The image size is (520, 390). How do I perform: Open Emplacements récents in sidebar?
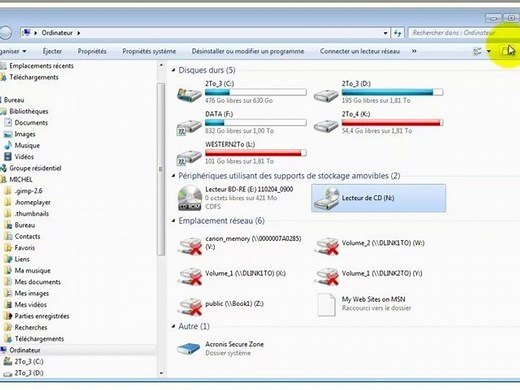tap(41, 66)
